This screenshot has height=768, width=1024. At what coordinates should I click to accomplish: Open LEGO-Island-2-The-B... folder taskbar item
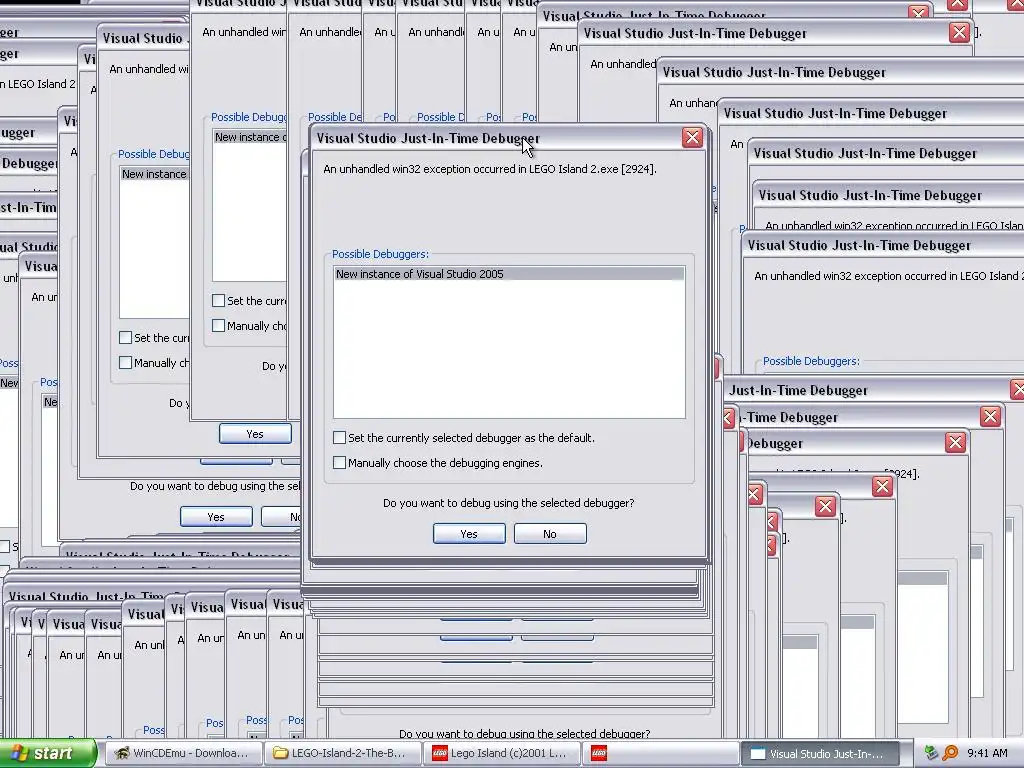point(342,753)
